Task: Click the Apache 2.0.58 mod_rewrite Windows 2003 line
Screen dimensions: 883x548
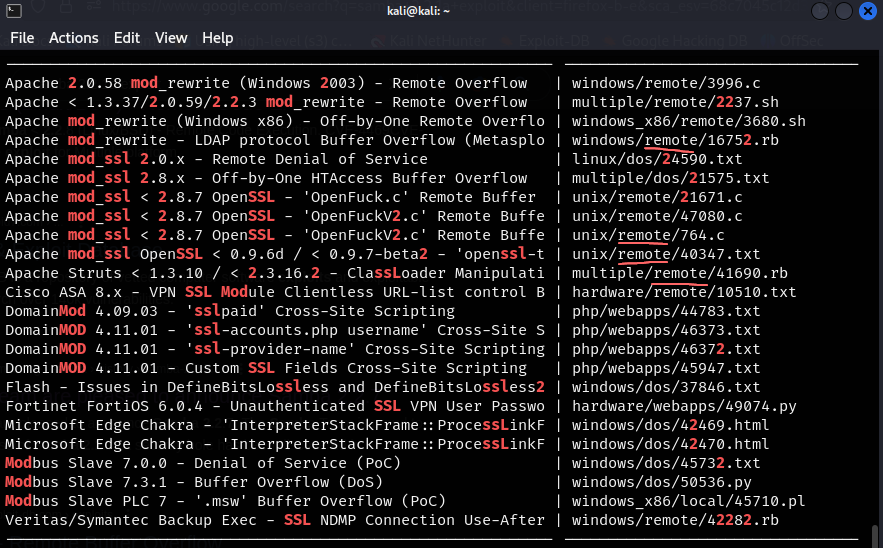Action: (266, 83)
